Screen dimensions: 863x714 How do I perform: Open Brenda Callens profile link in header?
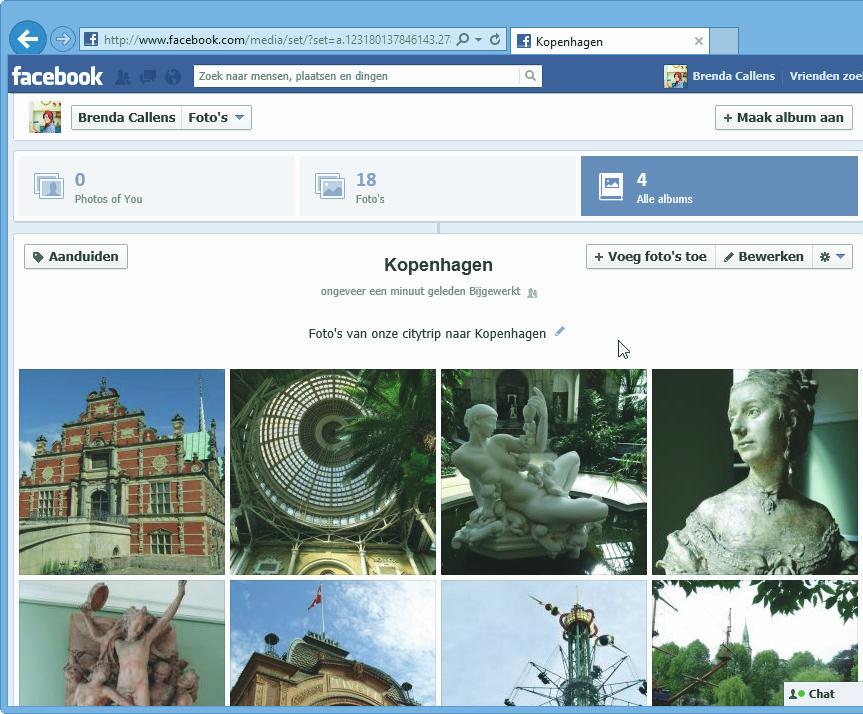coord(733,76)
